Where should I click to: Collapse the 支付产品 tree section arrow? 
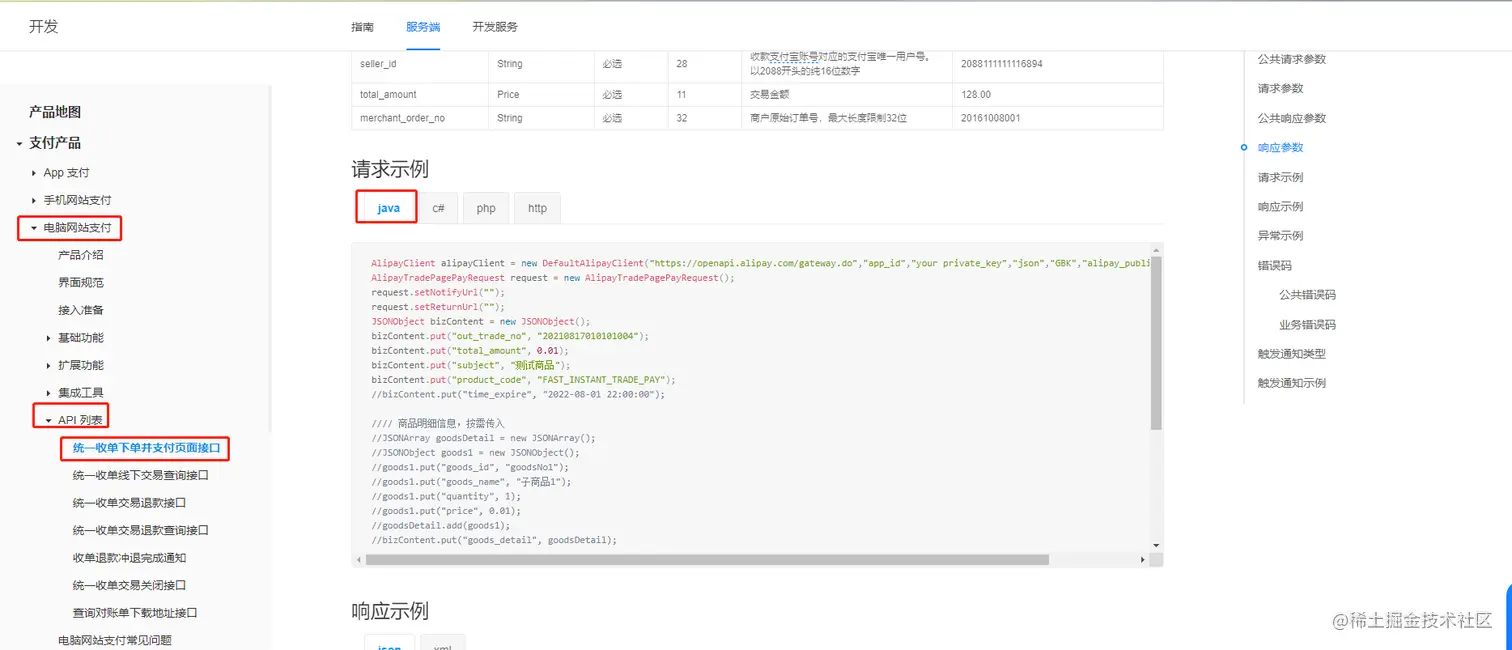[x=19, y=144]
